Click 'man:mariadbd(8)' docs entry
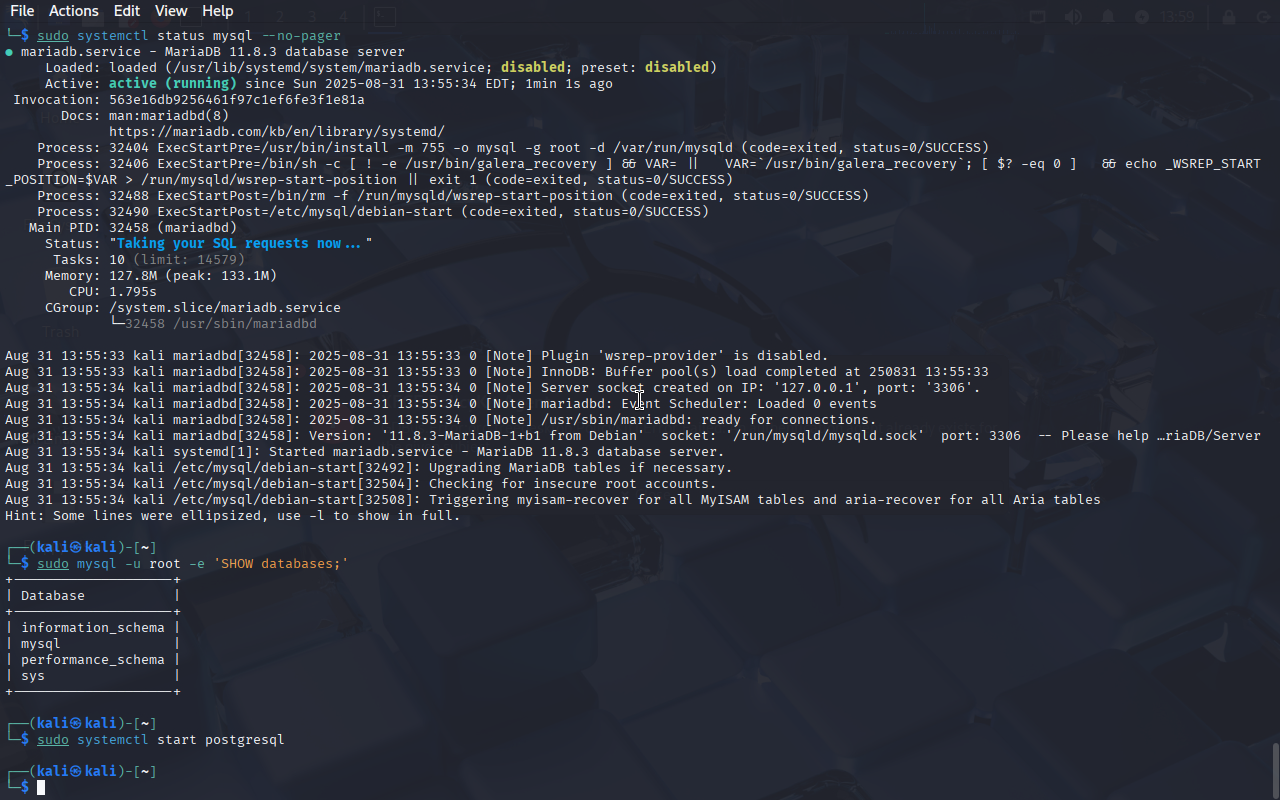 pos(169,116)
